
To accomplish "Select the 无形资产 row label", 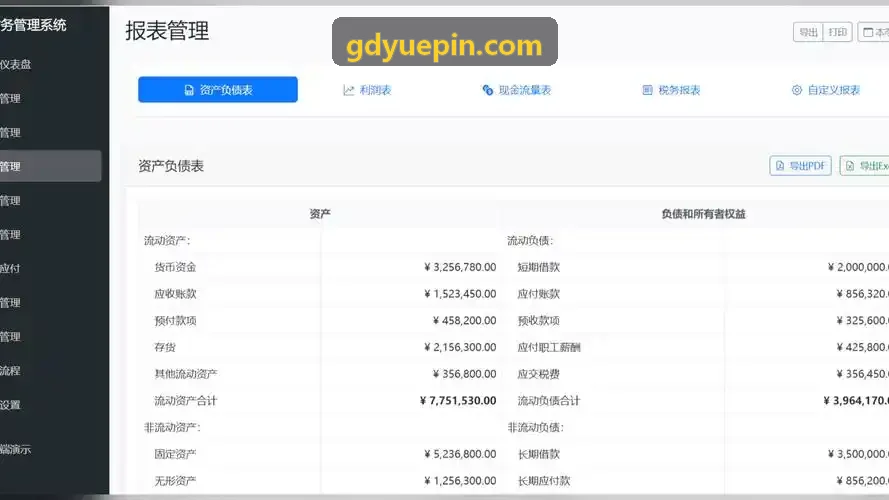I will pyautogui.click(x=175, y=480).
